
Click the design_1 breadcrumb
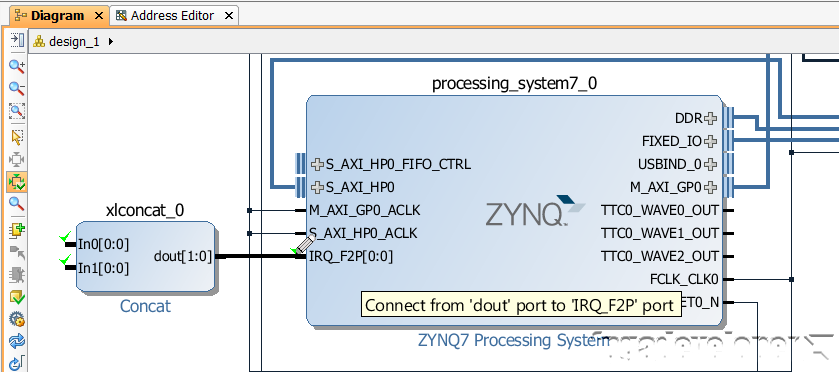click(74, 42)
